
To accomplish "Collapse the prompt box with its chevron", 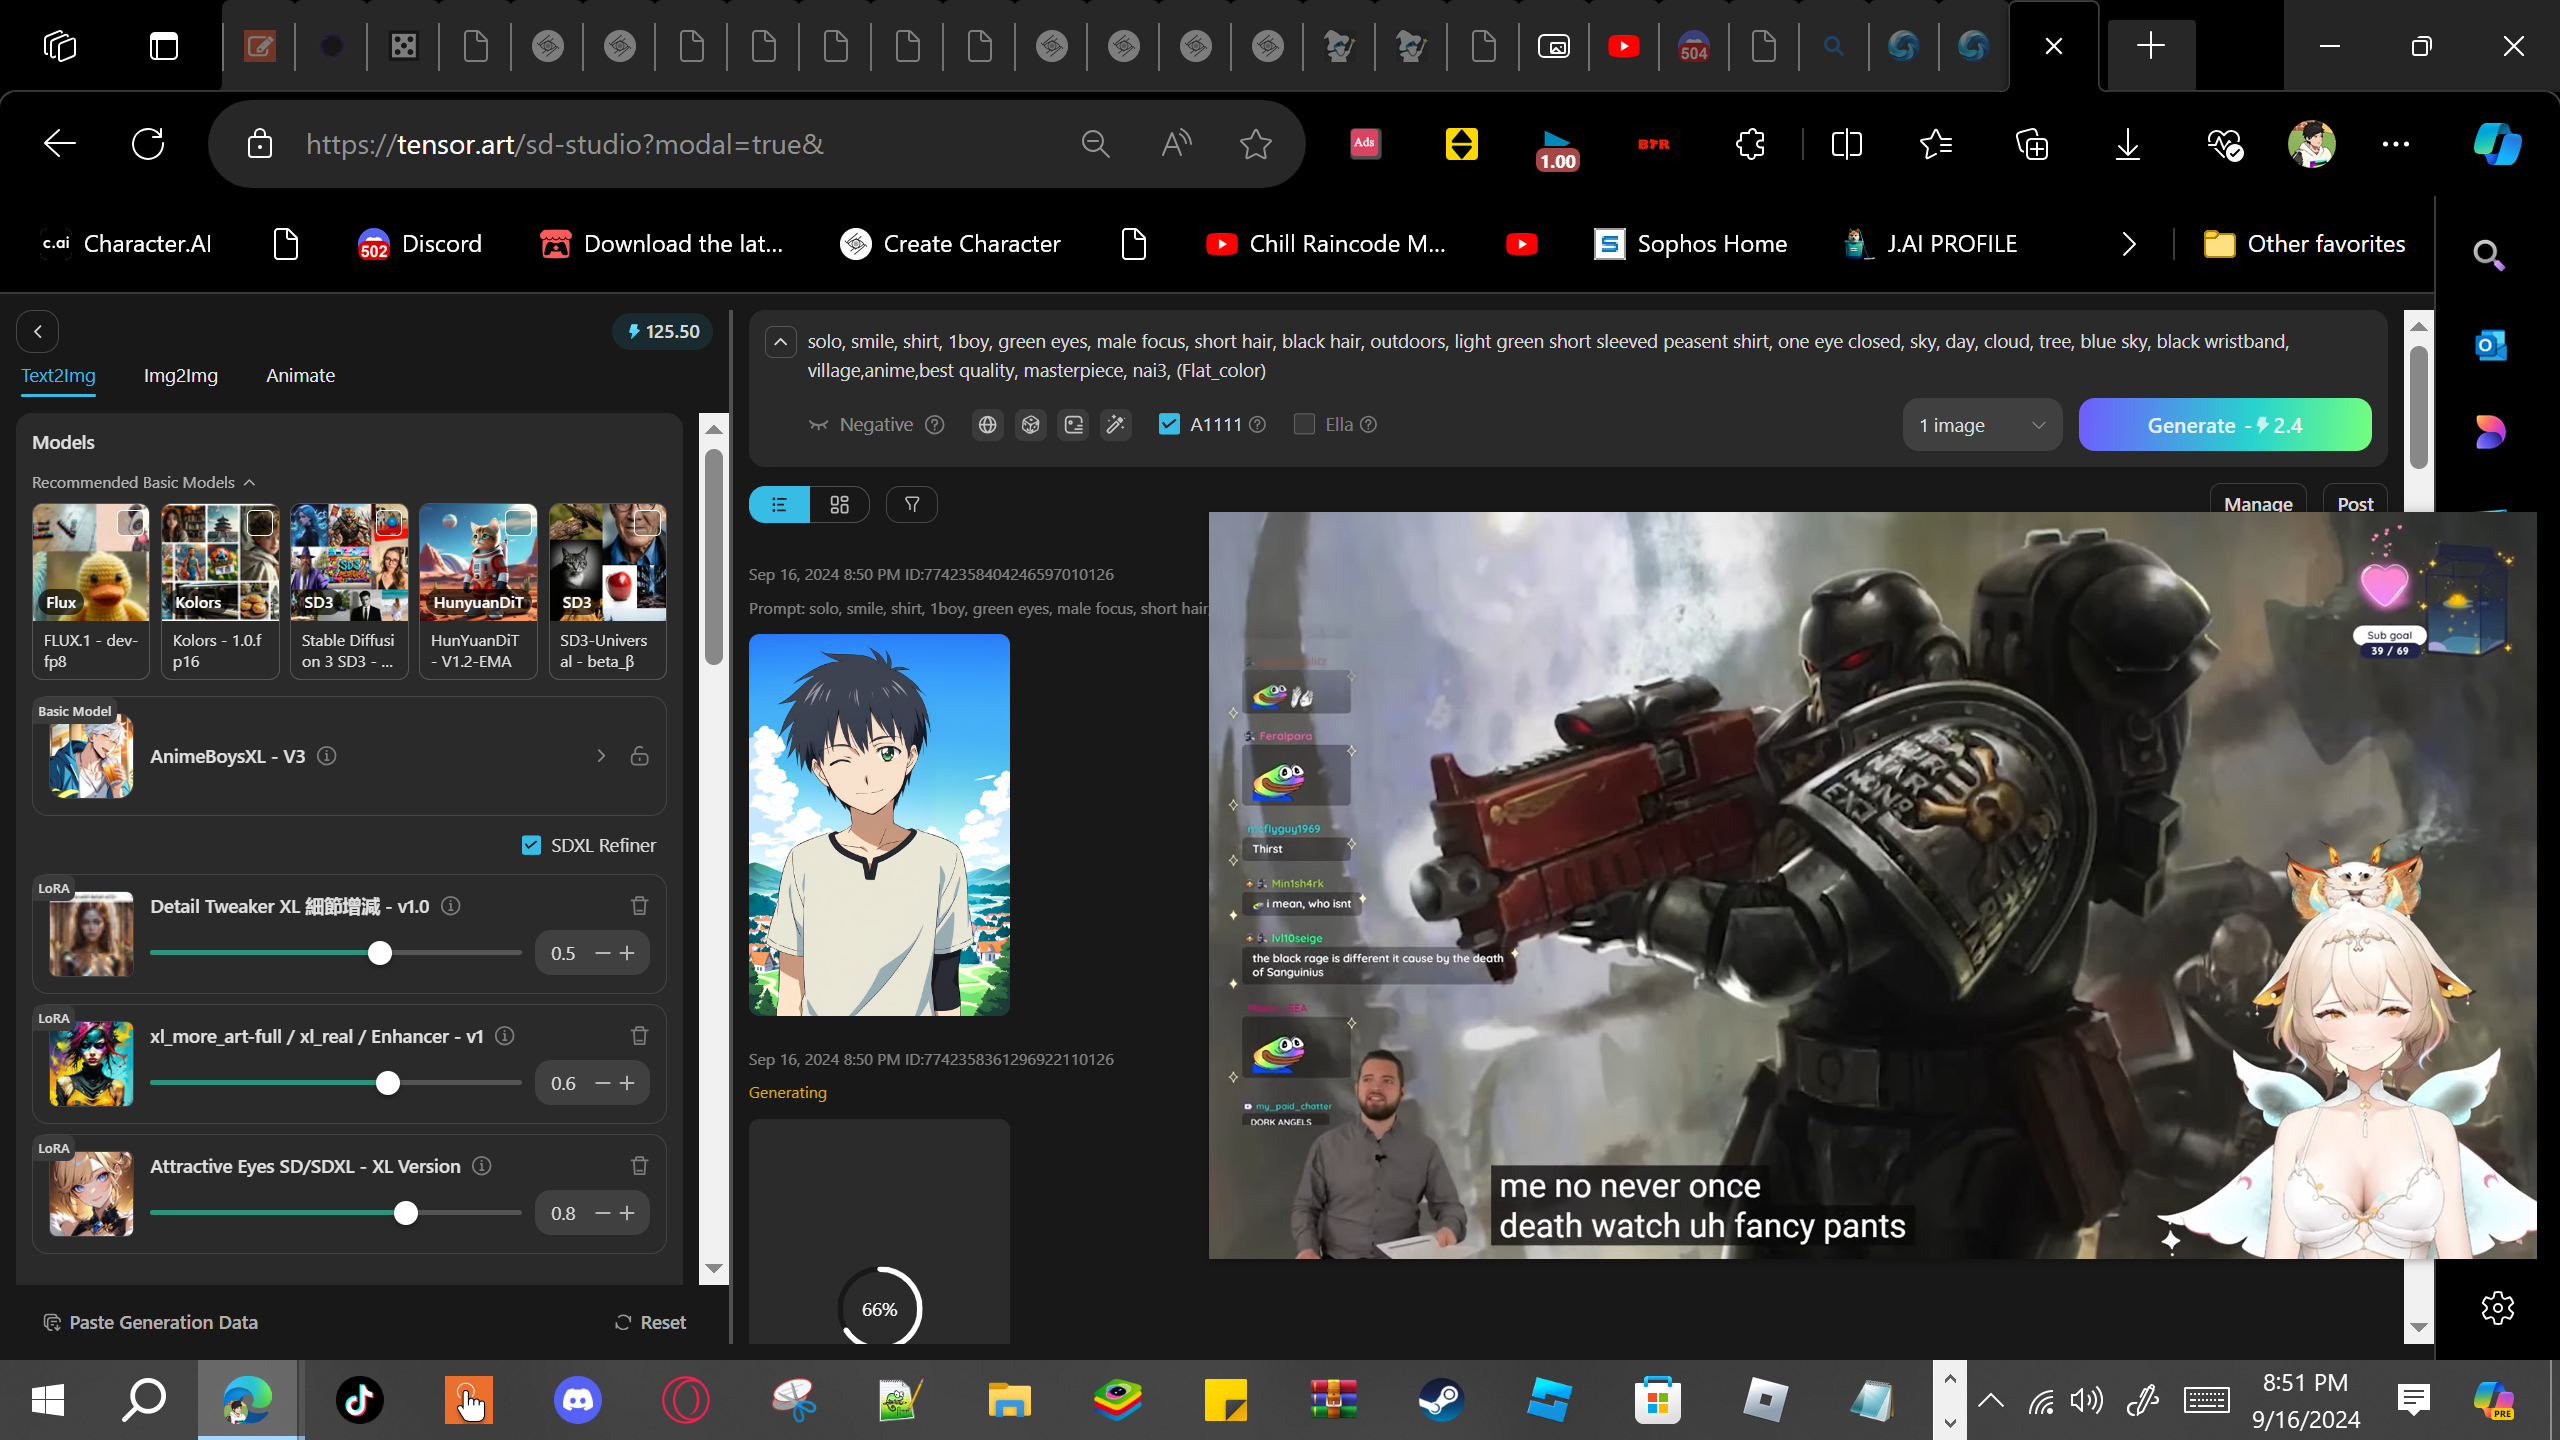I will pos(781,342).
